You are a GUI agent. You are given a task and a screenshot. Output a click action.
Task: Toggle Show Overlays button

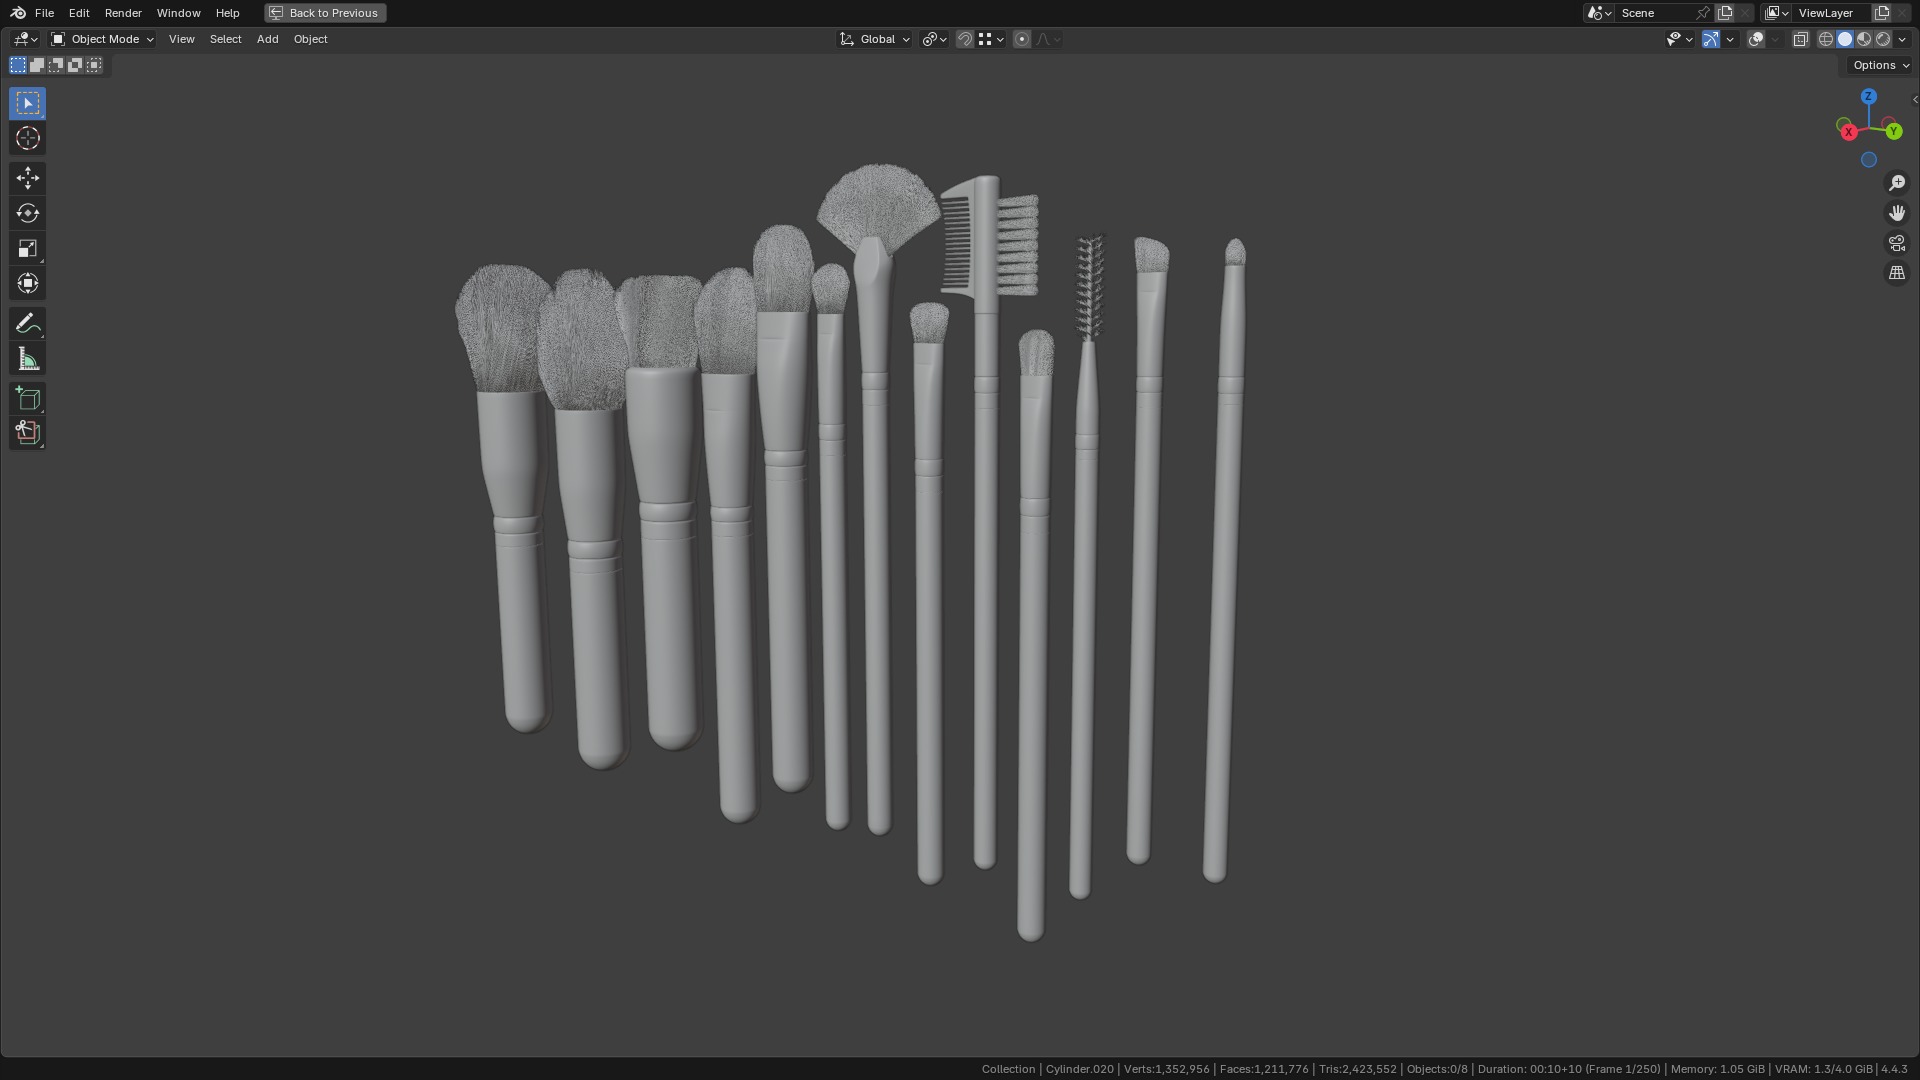pos(1756,39)
